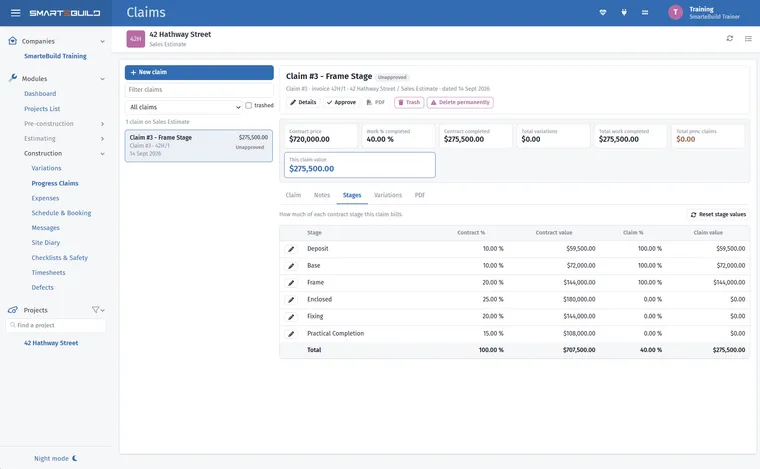Viewport: 760px width, 469px height.
Task: Click the Total row claim value $275,500.00
Action: 728,350
